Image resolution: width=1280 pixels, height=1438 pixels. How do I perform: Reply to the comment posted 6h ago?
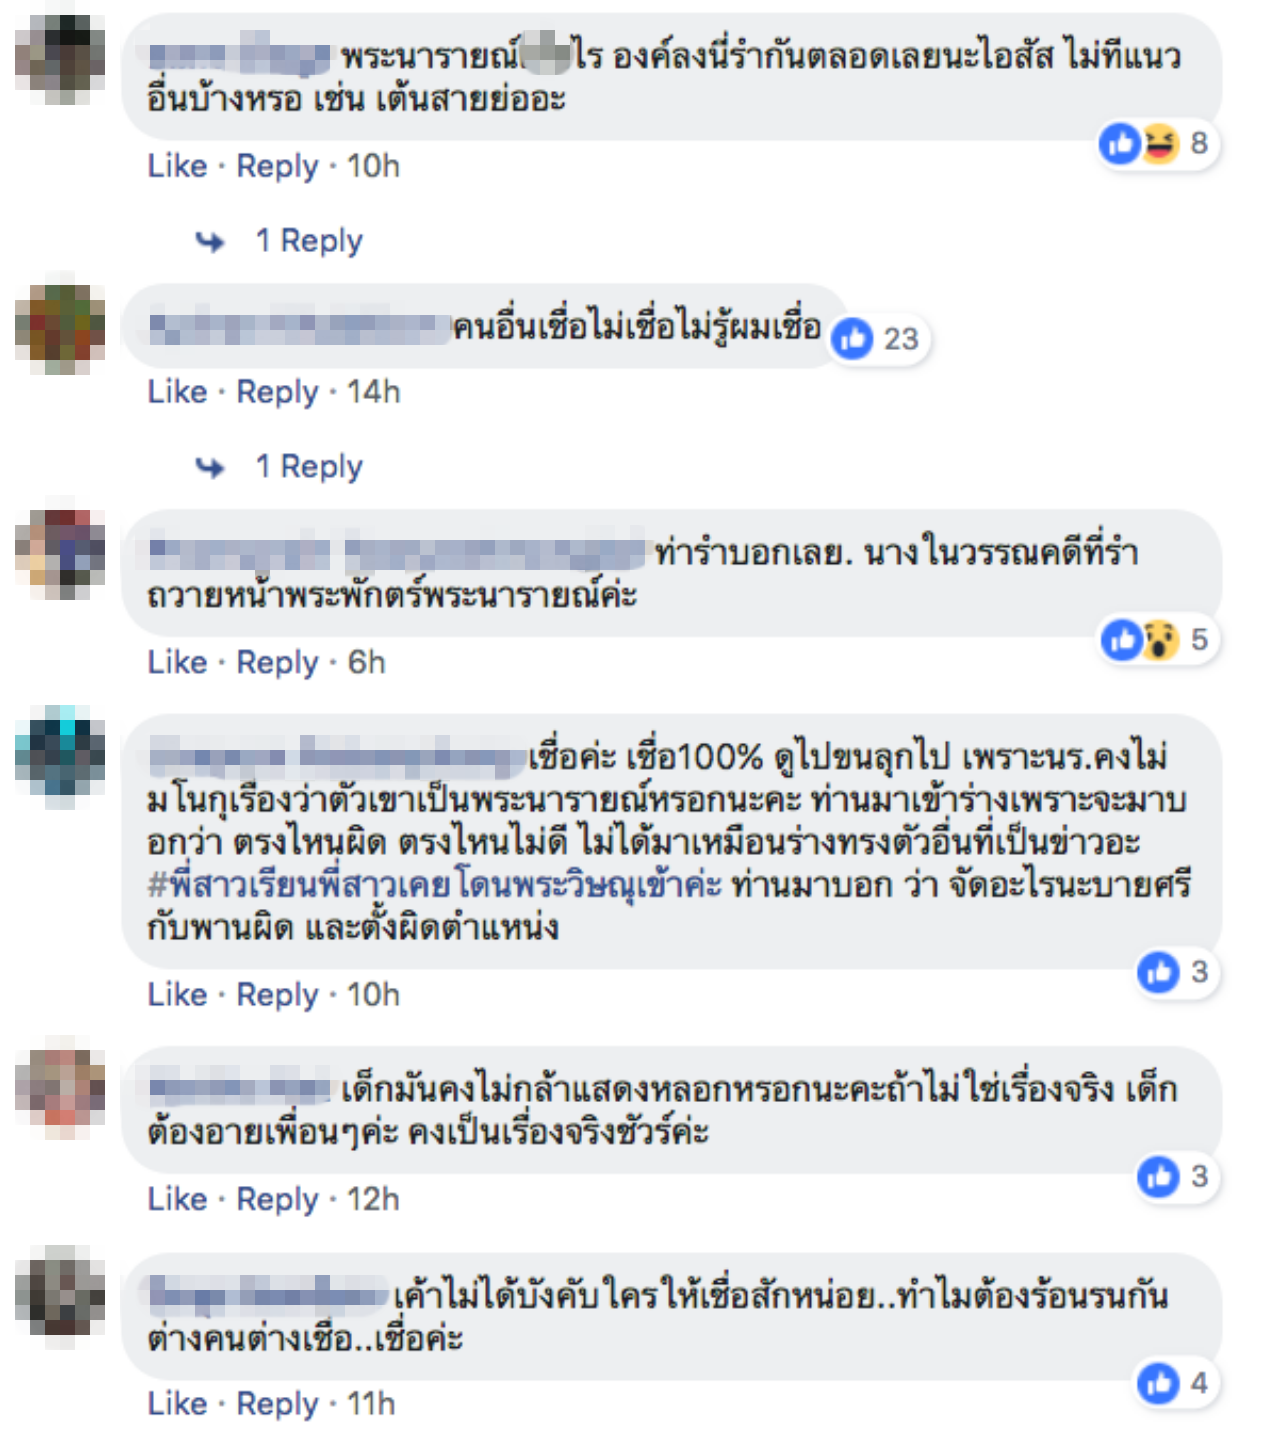point(277,662)
